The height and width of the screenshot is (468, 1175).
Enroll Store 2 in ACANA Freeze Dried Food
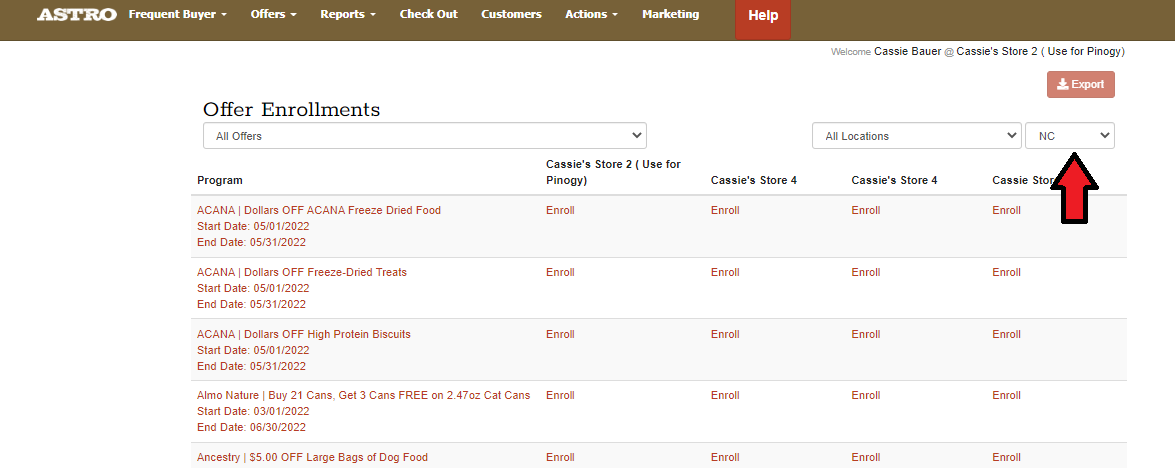(560, 210)
